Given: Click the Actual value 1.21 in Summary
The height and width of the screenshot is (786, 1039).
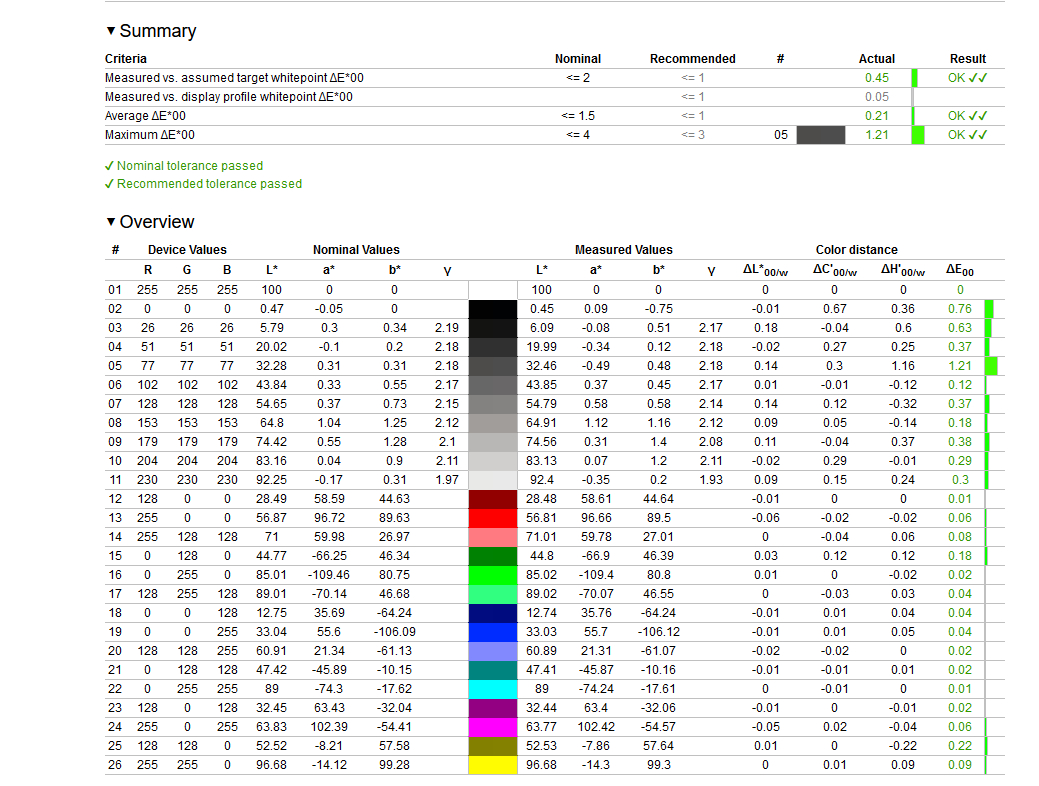Looking at the screenshot, I should pos(877,135).
